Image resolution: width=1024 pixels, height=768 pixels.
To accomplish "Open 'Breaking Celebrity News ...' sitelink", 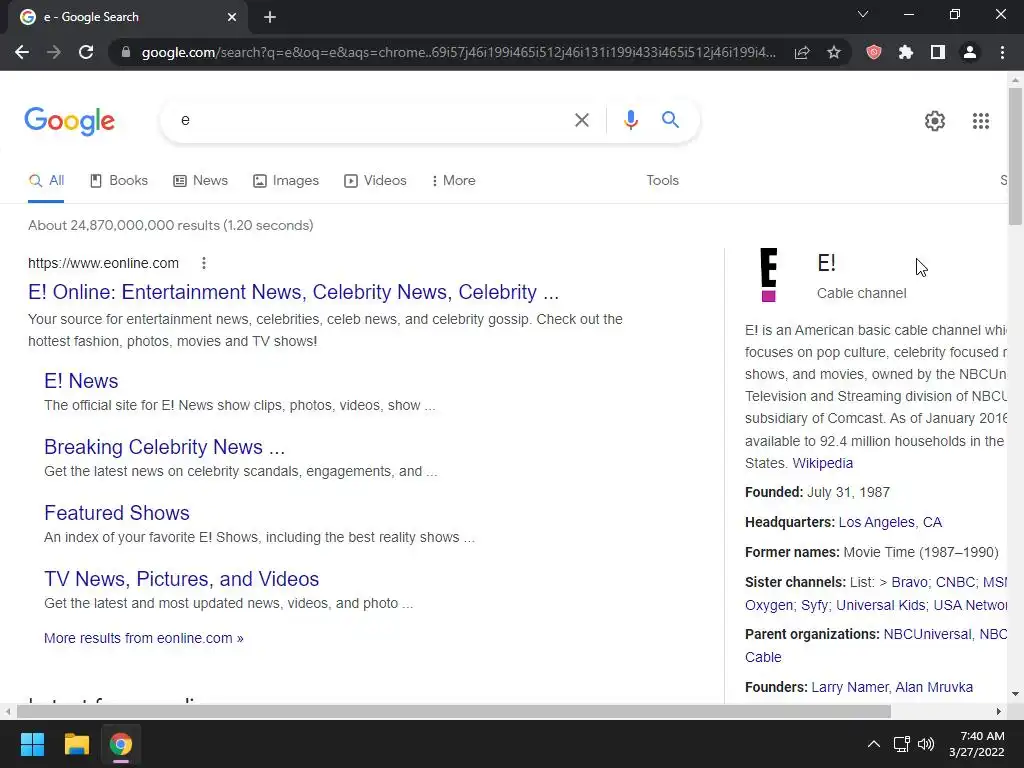I will pos(165,447).
